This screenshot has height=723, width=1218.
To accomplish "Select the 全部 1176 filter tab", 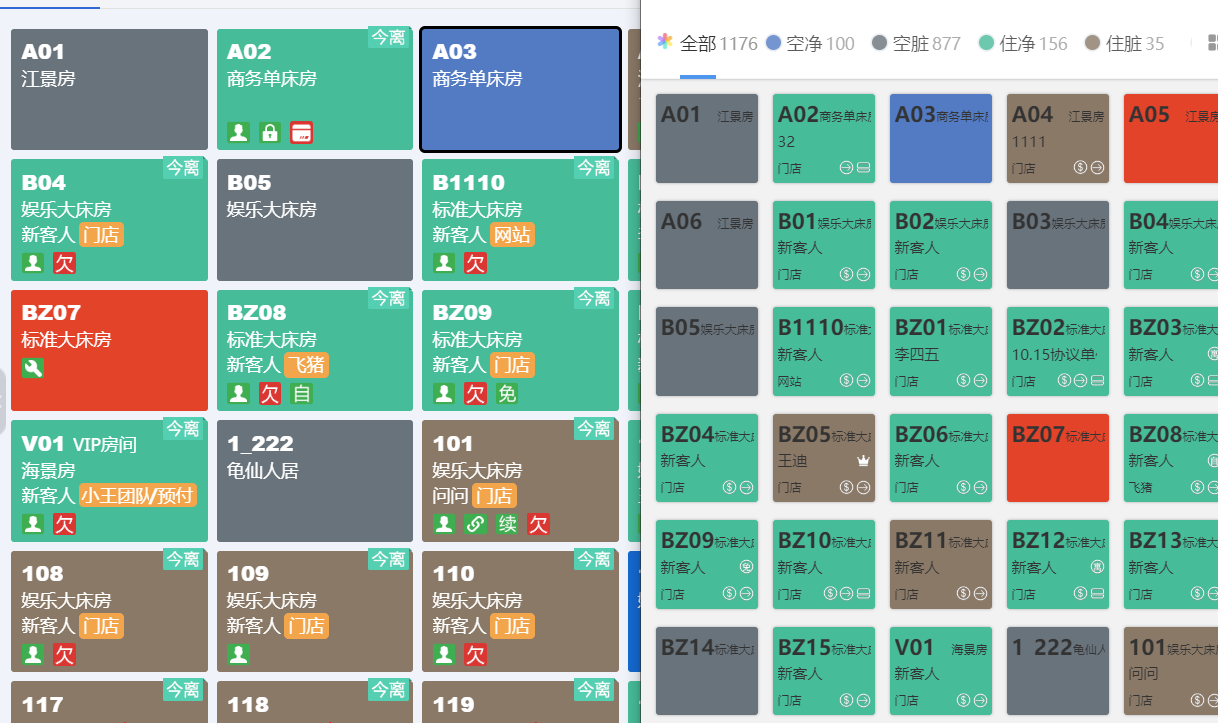I will (x=707, y=43).
